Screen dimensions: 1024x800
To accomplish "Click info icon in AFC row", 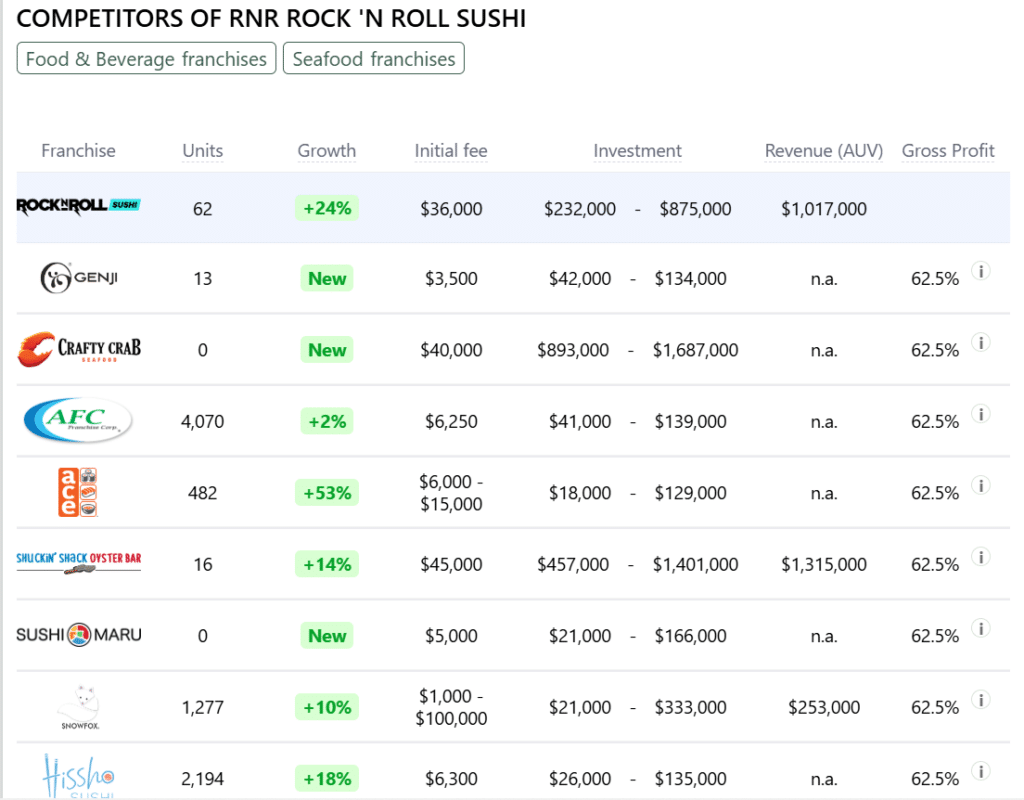I will tap(981, 414).
